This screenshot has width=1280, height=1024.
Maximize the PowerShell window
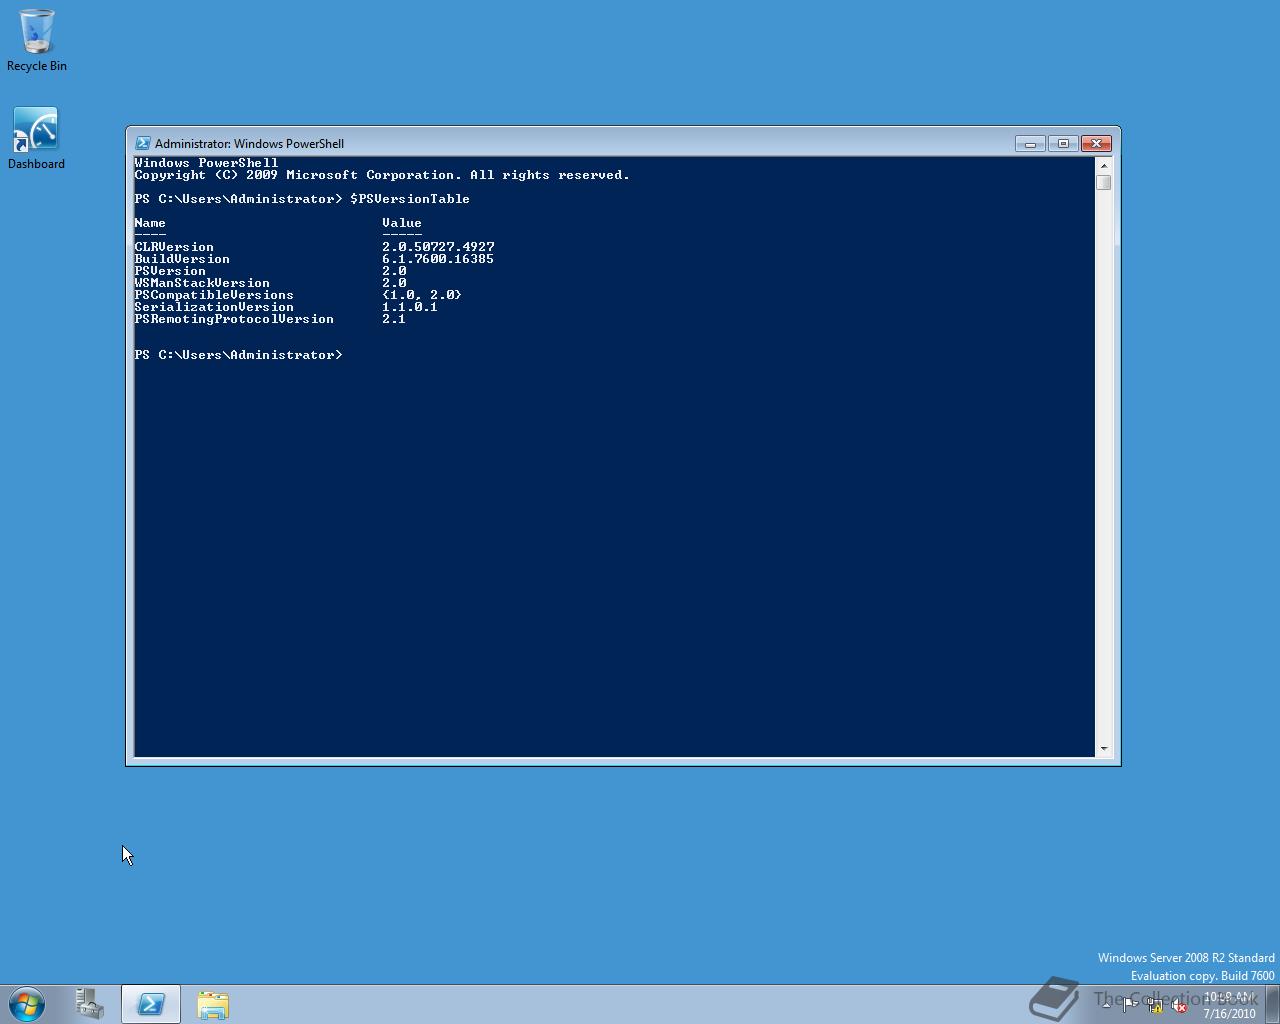click(1063, 144)
